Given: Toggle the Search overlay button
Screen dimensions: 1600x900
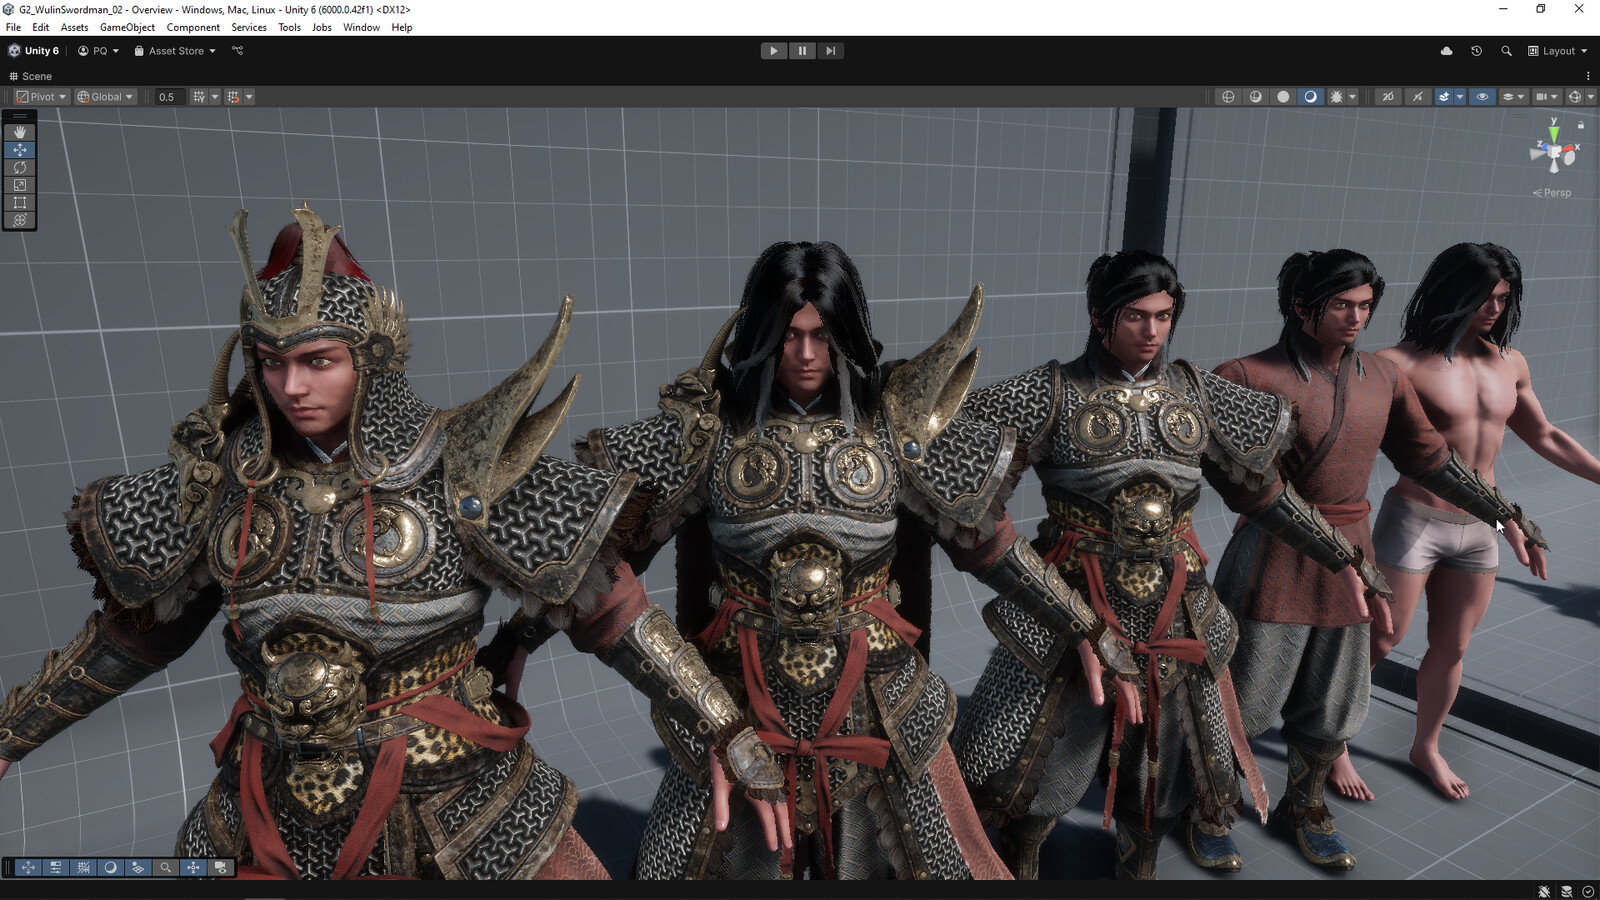Looking at the screenshot, I should click(165, 868).
